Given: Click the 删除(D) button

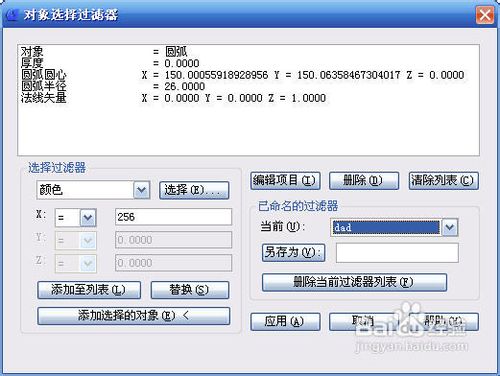Looking at the screenshot, I should (x=364, y=181).
